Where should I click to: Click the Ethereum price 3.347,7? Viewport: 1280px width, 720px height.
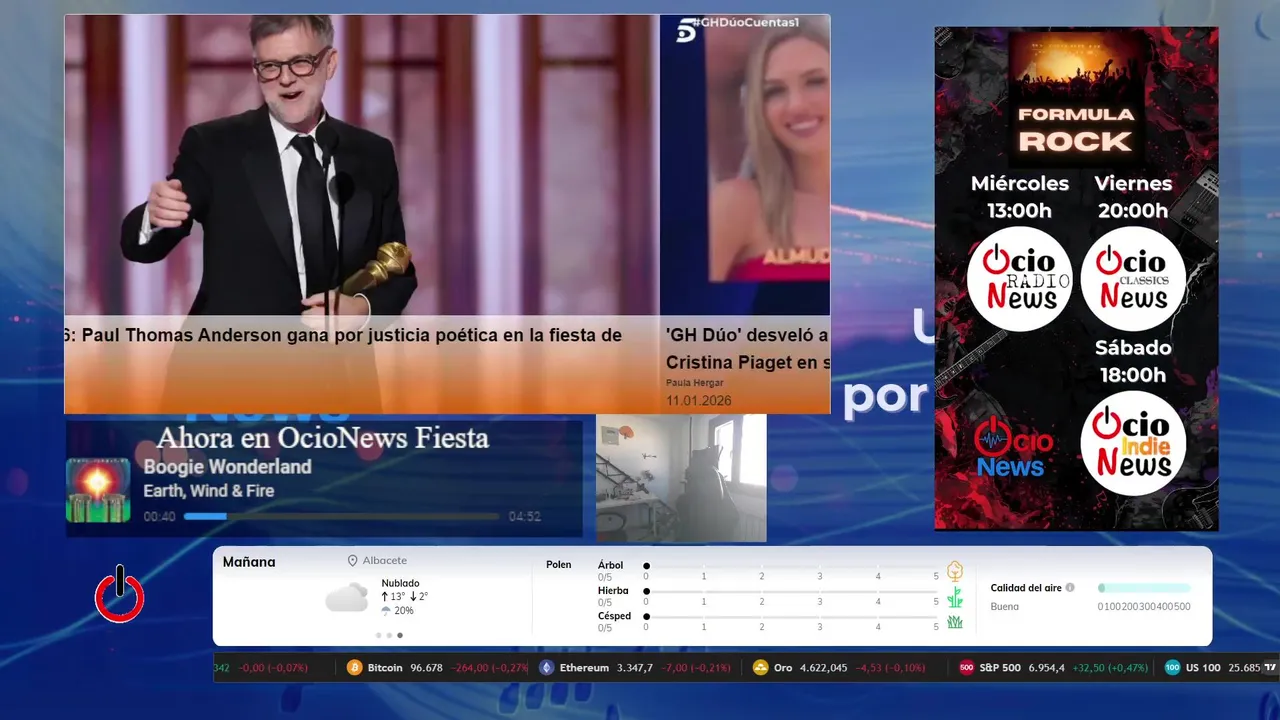tap(634, 668)
